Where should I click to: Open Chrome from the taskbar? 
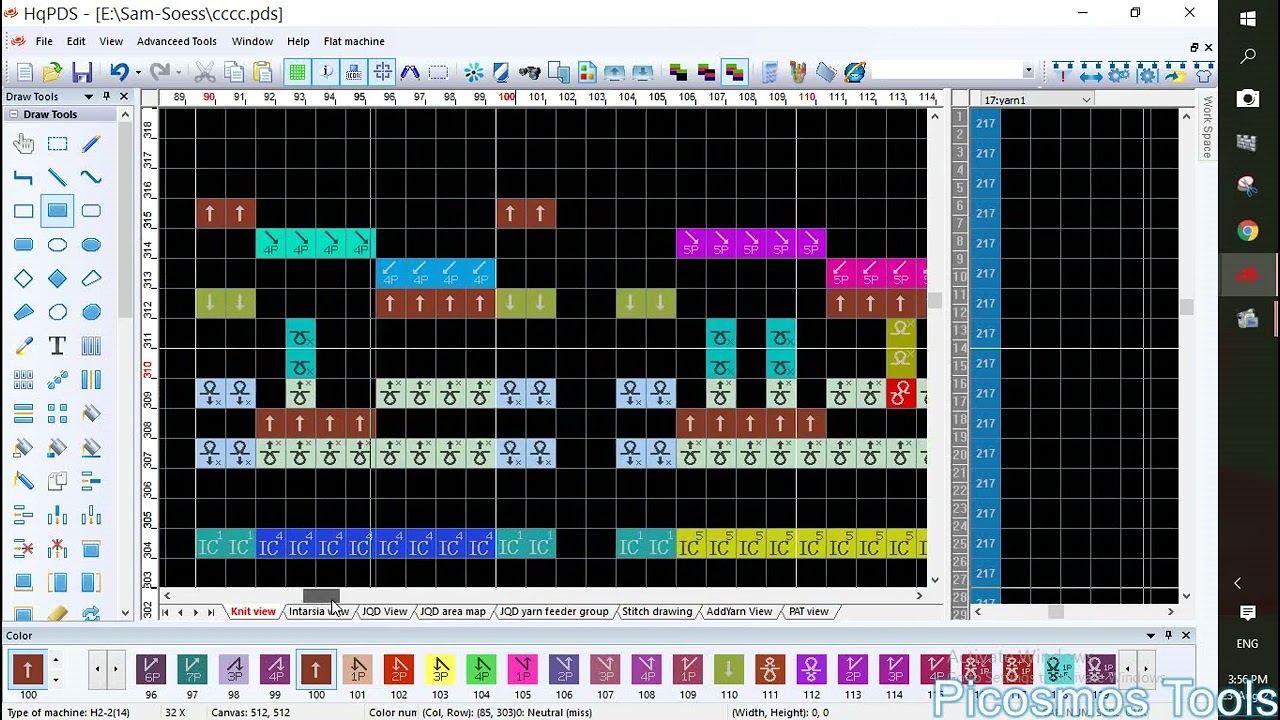coord(1248,231)
